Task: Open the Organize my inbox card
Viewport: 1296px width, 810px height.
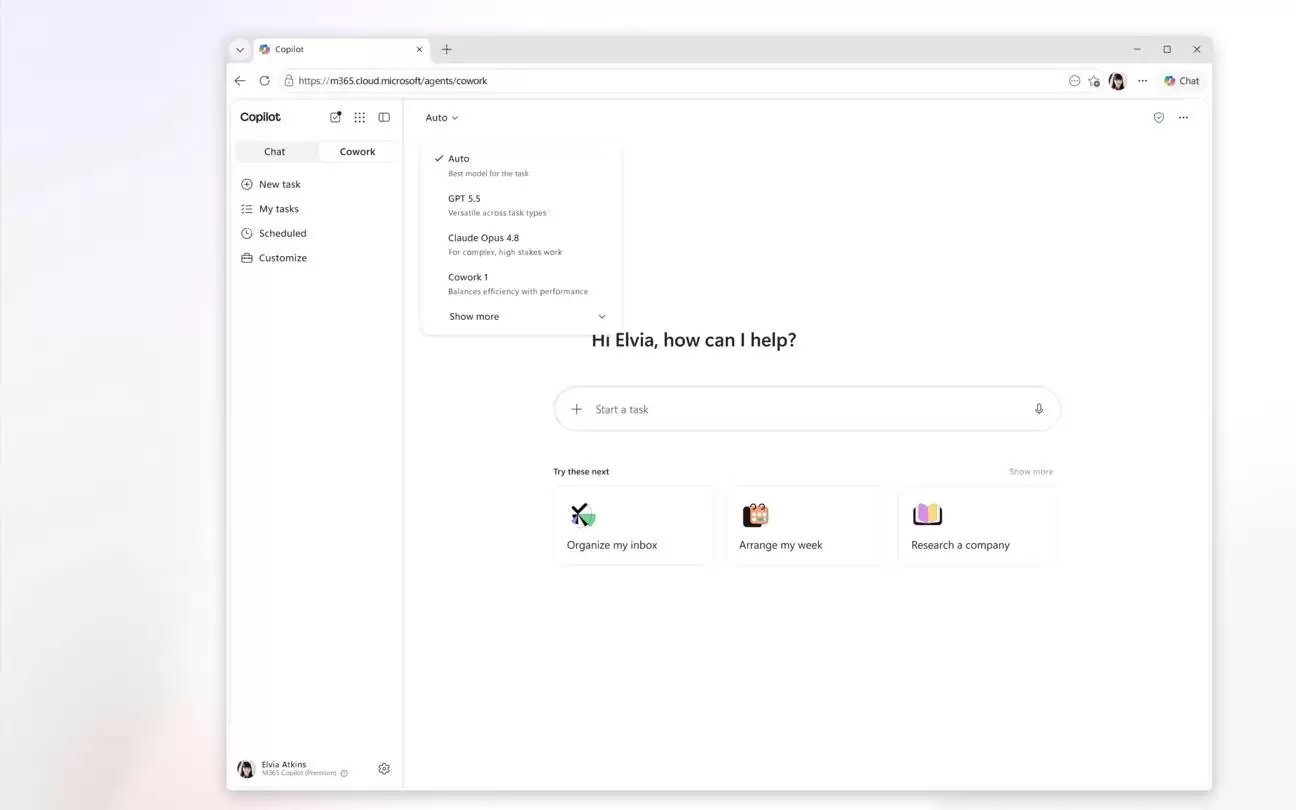Action: [634, 526]
